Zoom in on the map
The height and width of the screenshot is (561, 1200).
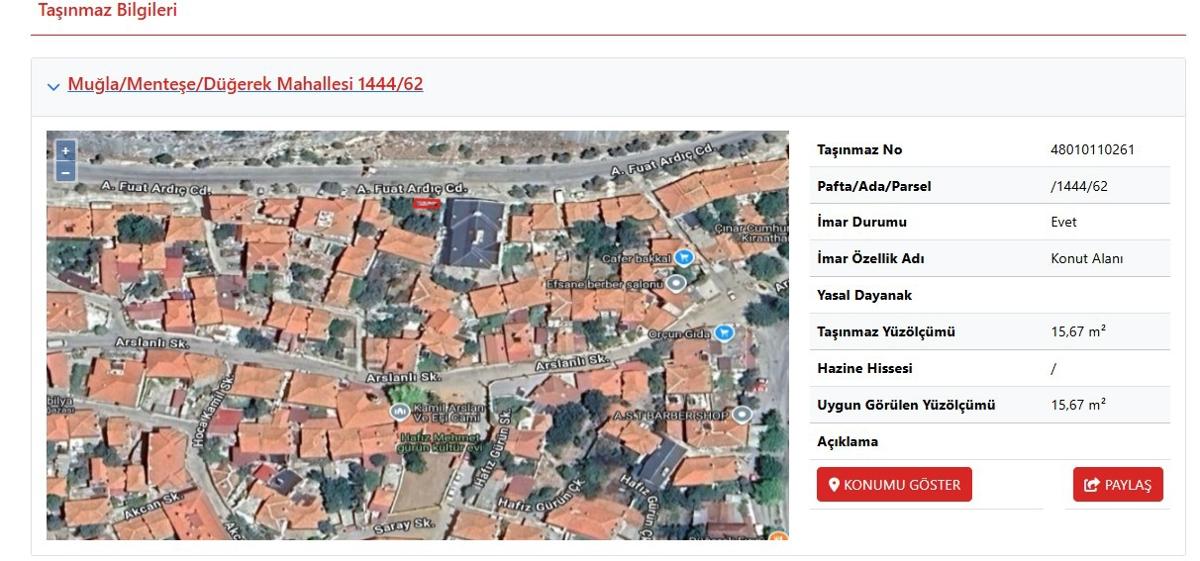66,151
